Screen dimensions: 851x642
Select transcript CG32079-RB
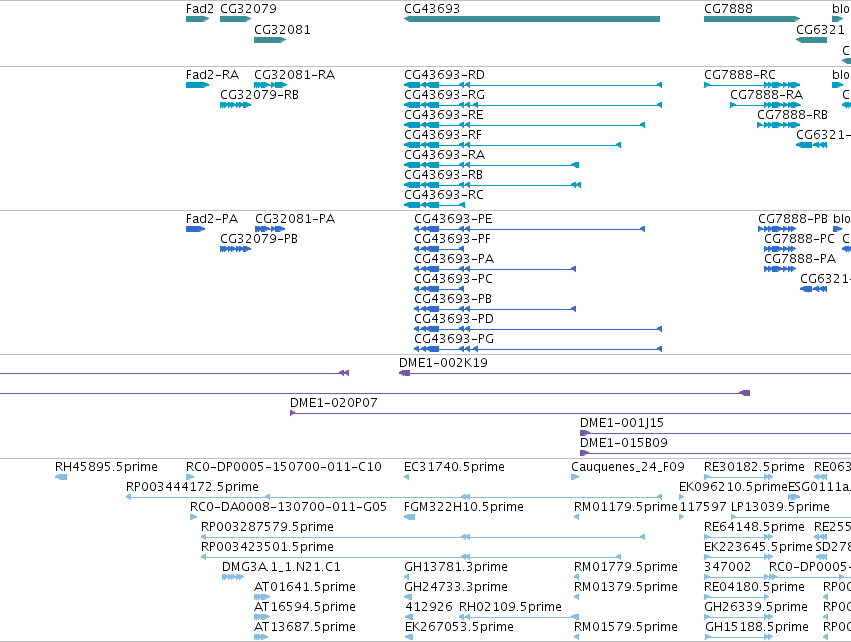point(235,105)
